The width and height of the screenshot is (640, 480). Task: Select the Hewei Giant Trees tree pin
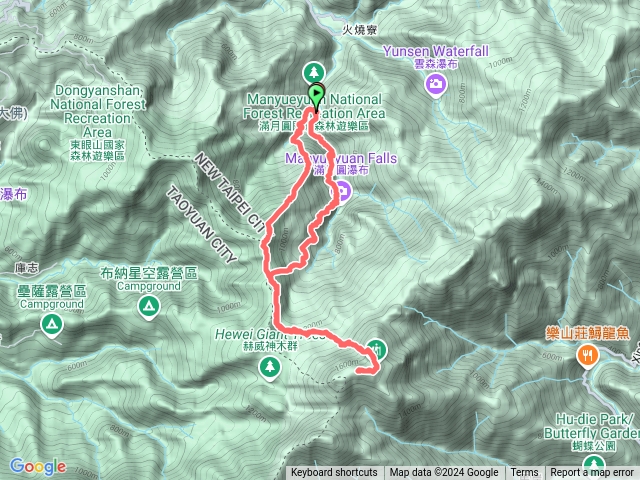pyautogui.click(x=270, y=367)
